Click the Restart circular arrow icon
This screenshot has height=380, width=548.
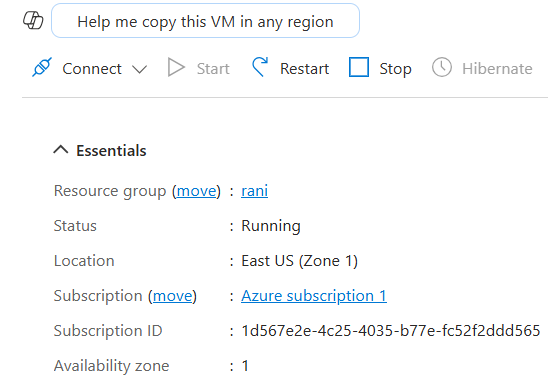[260, 67]
